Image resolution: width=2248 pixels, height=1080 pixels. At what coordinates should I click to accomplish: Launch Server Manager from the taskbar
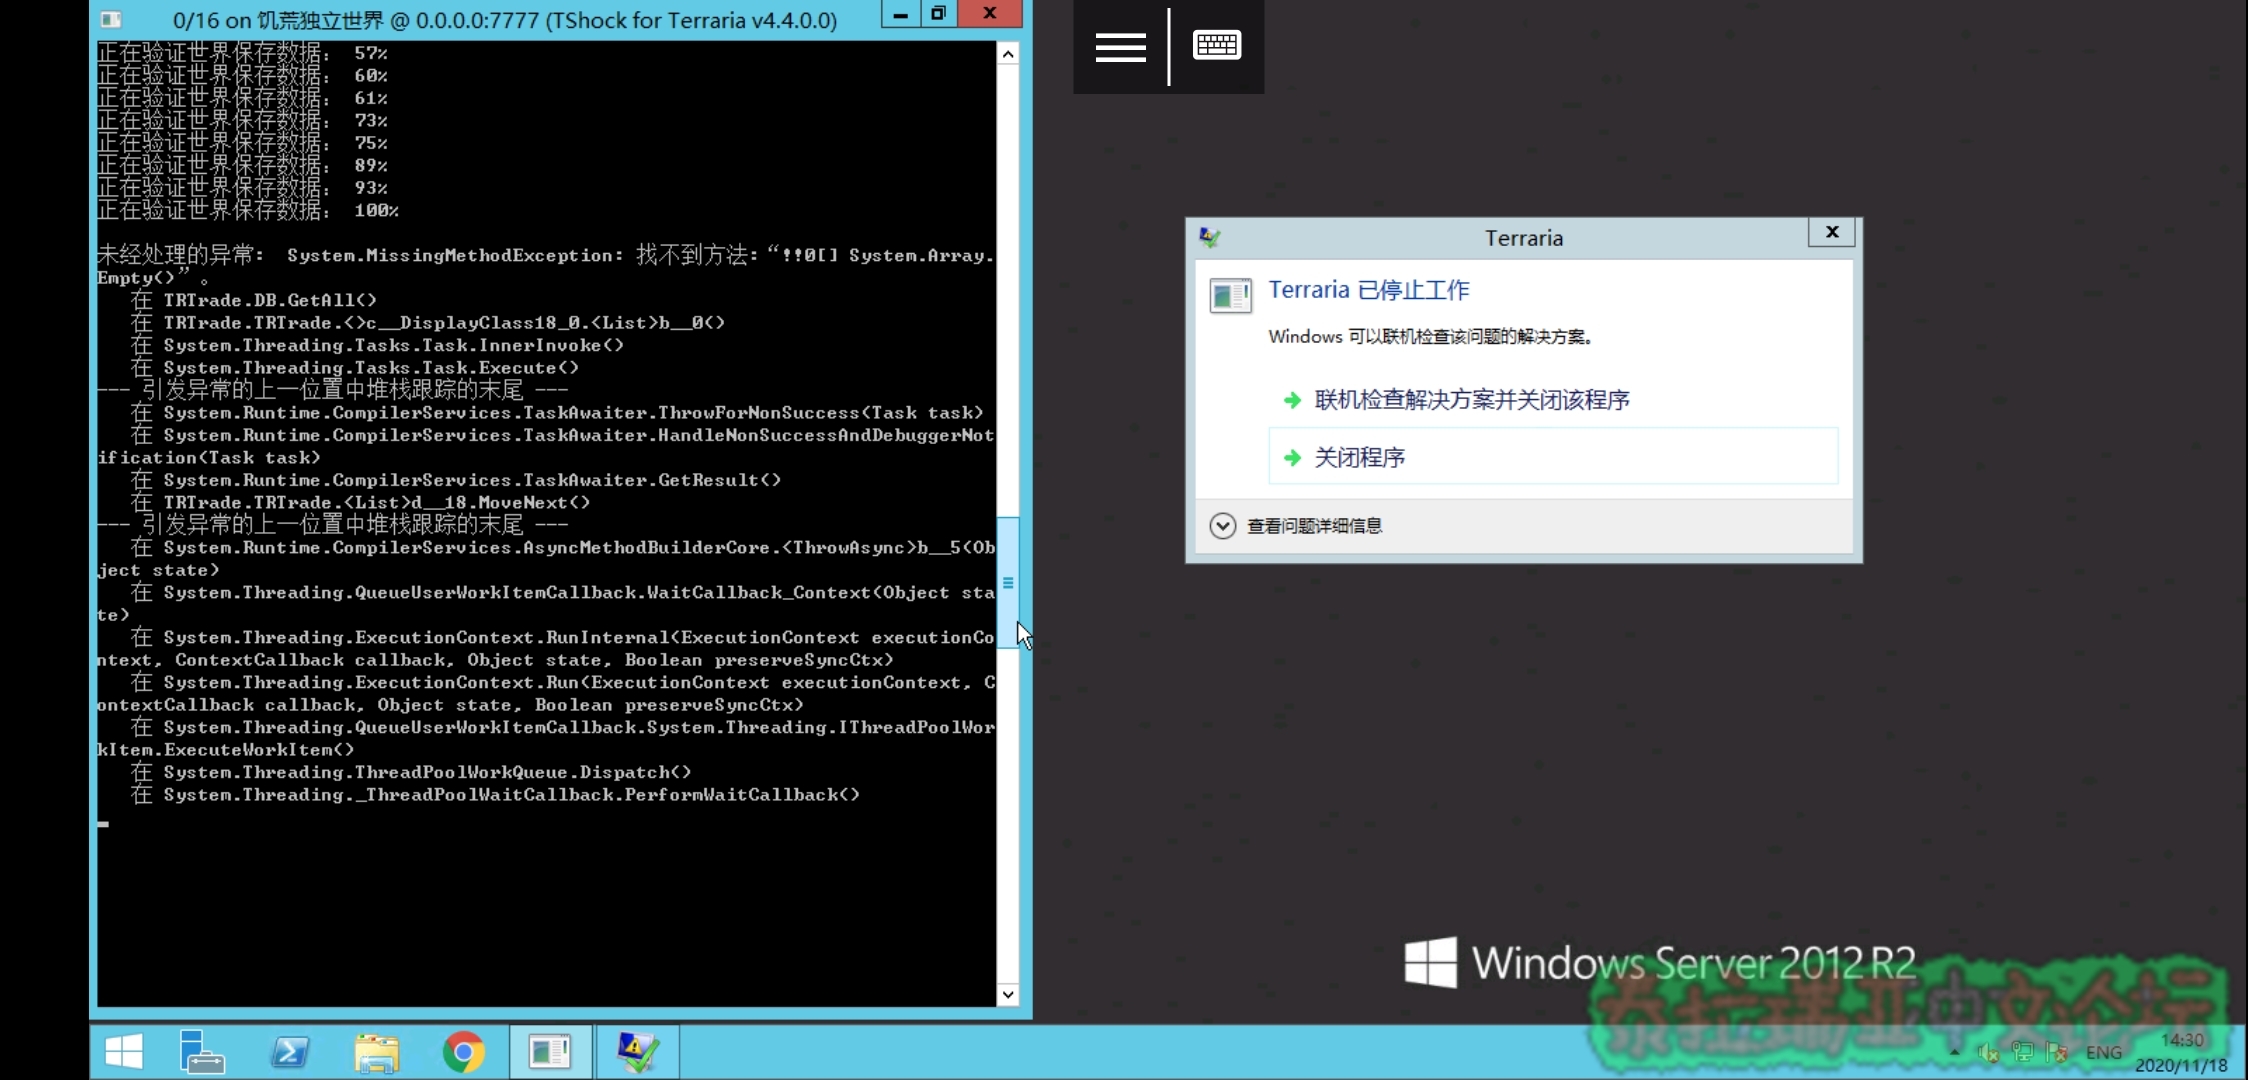(x=202, y=1052)
